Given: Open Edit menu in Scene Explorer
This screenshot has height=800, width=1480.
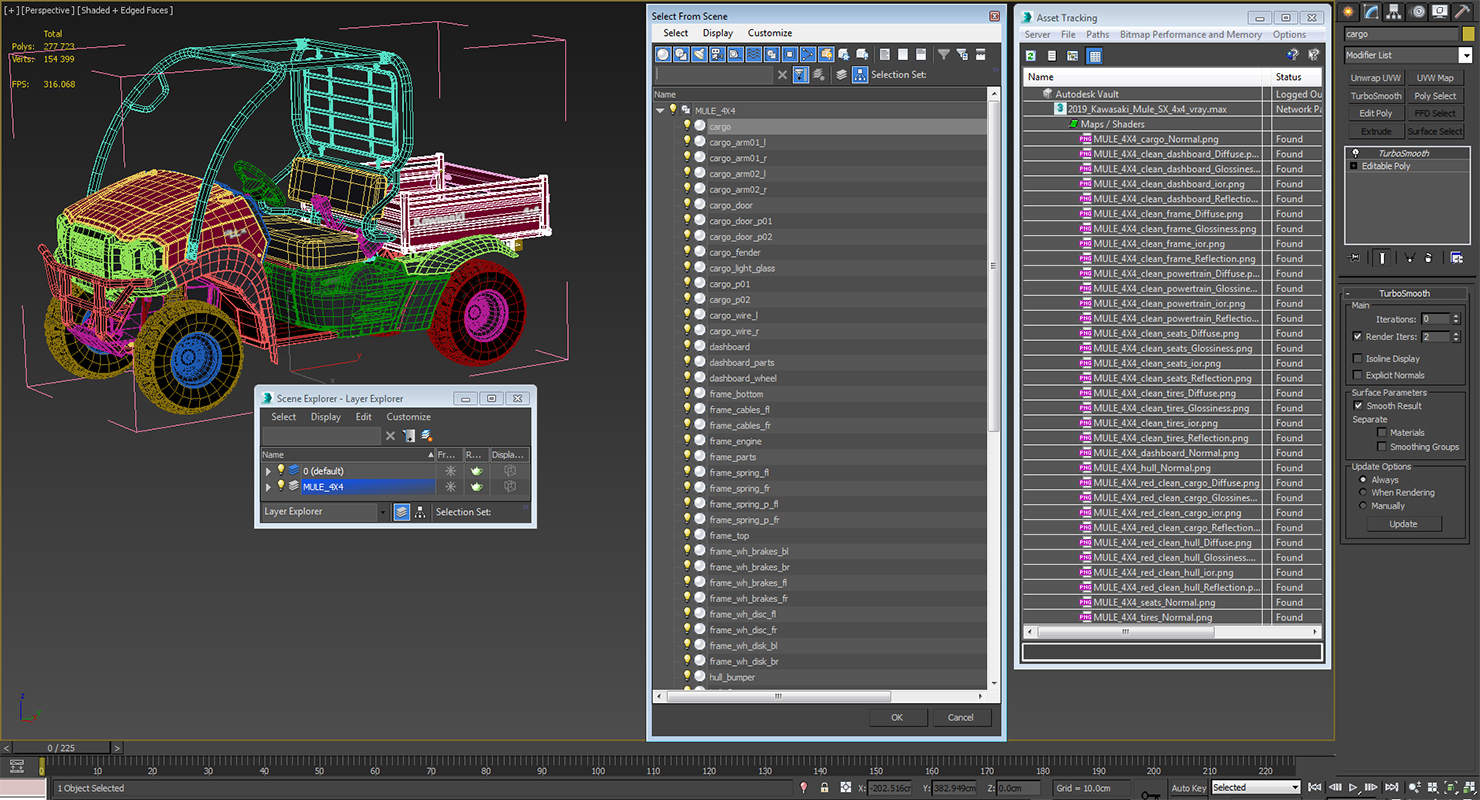Looking at the screenshot, I should coord(363,417).
